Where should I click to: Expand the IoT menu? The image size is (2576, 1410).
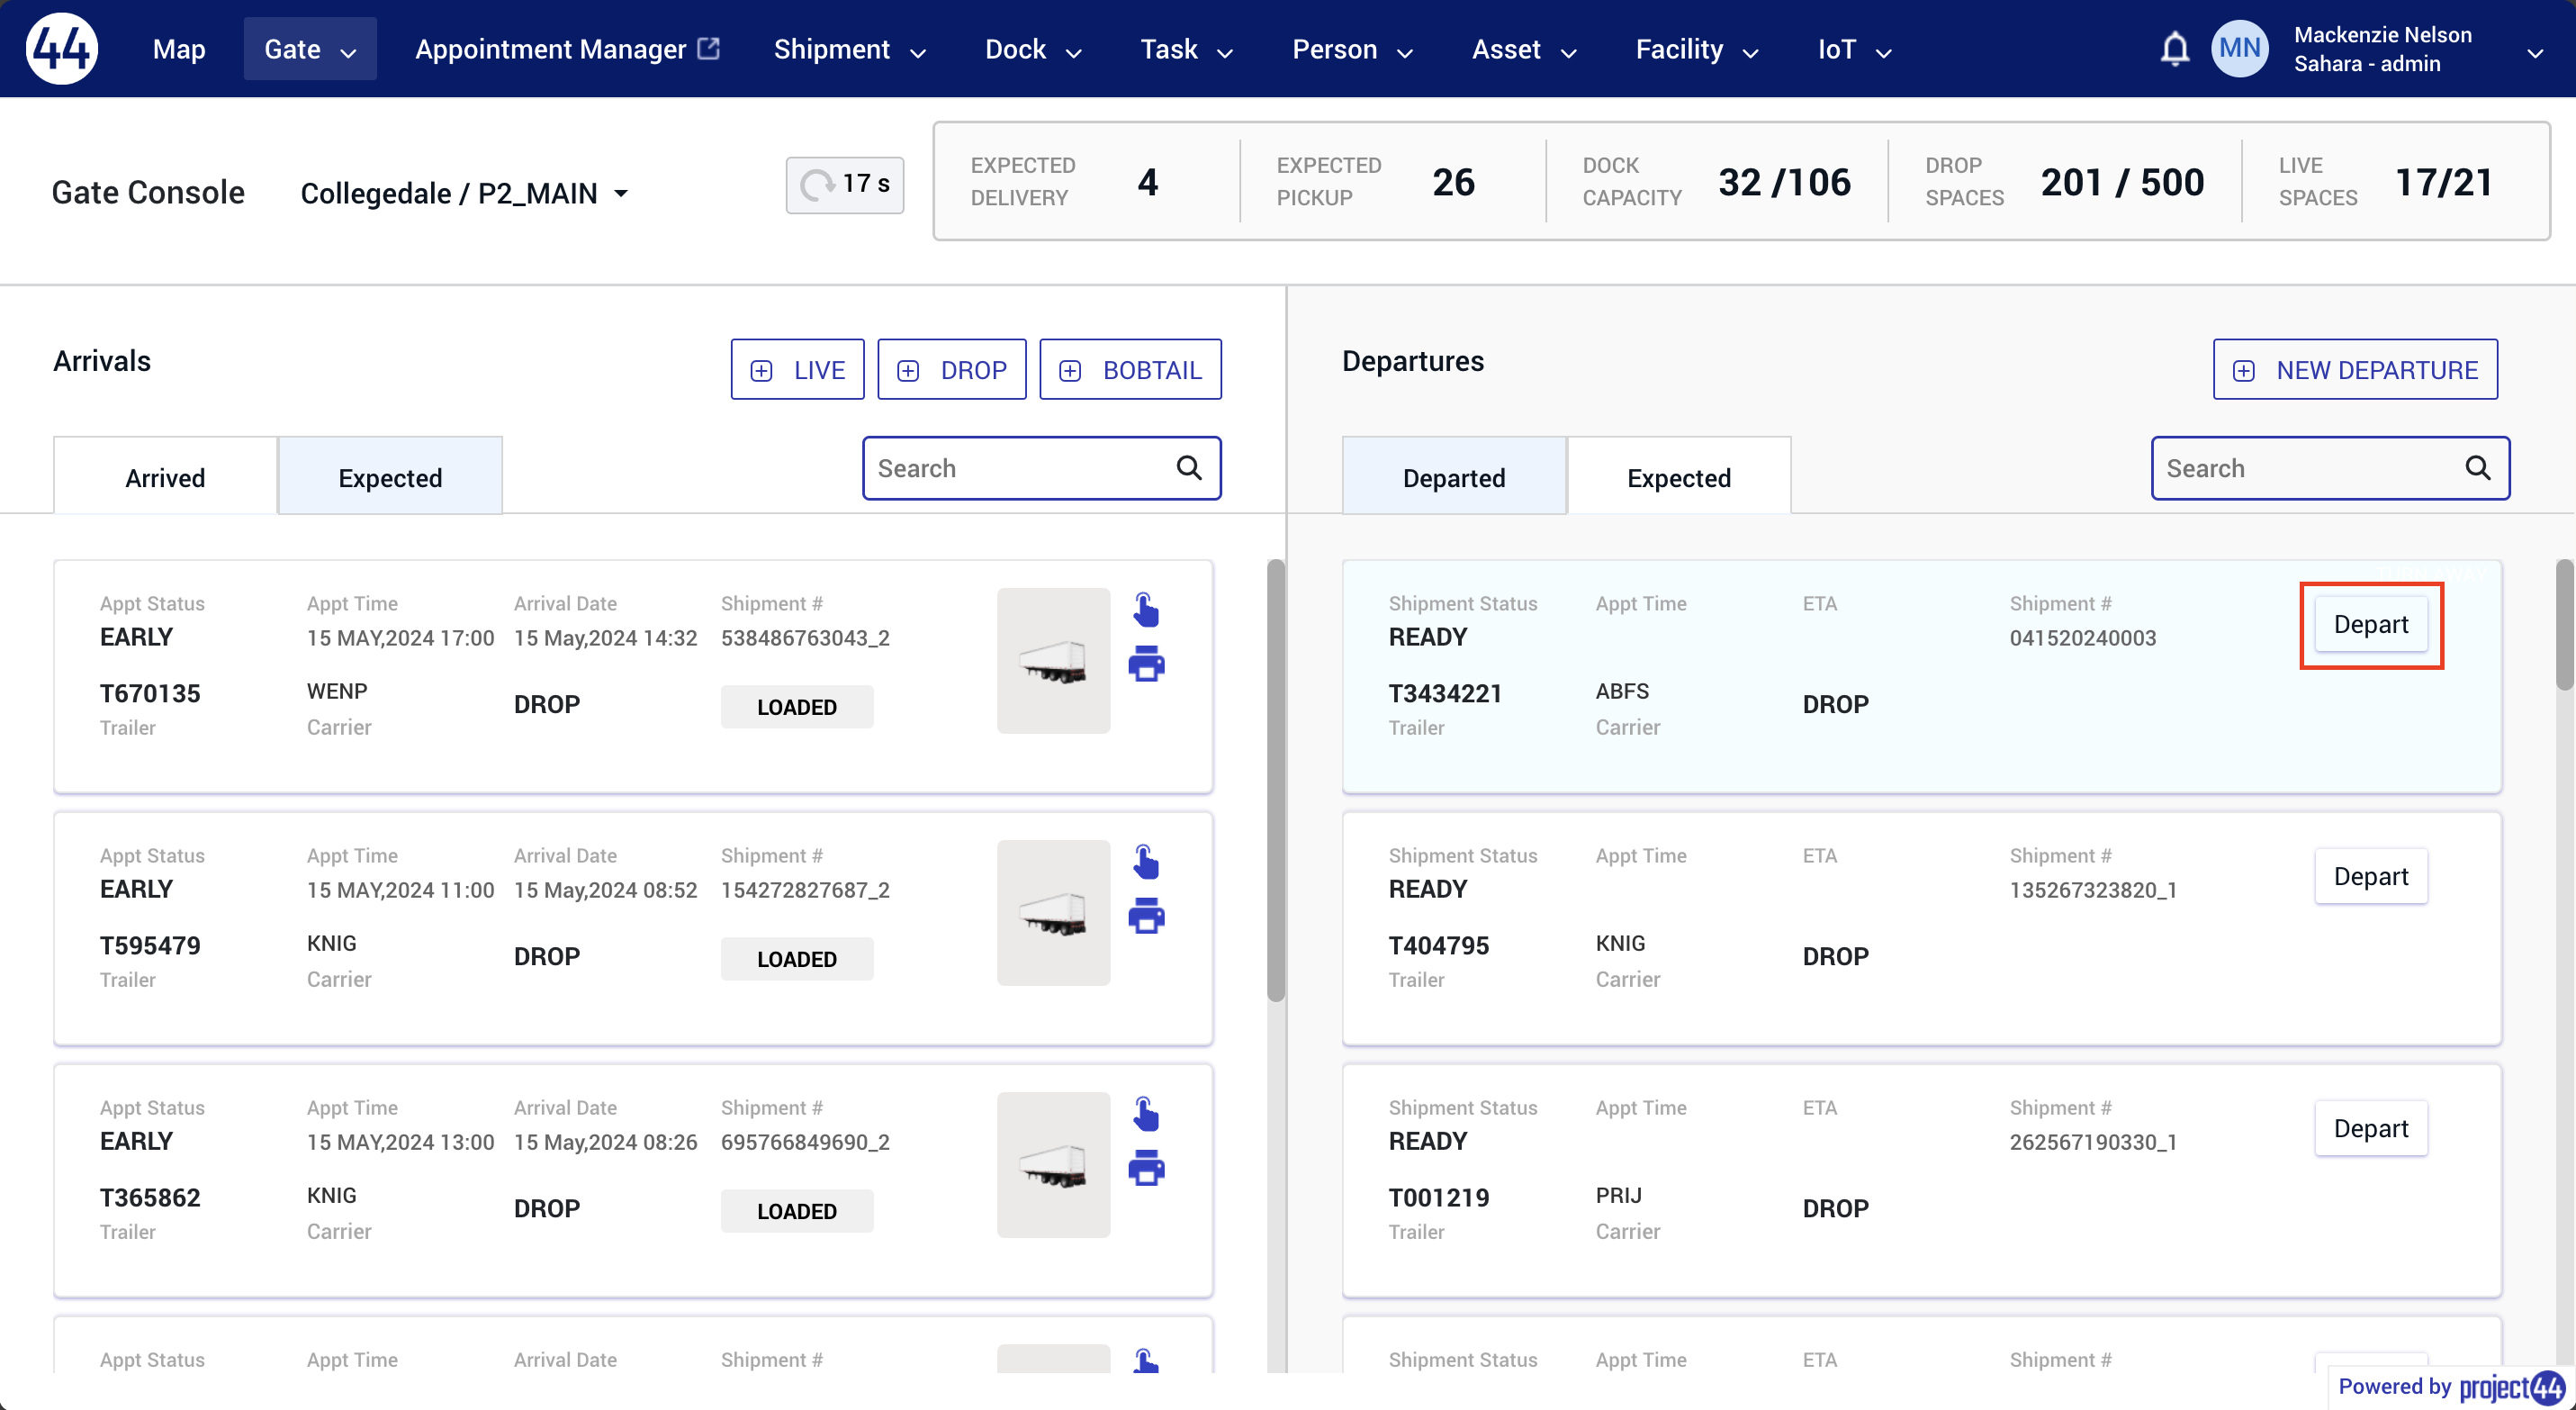(x=1855, y=49)
